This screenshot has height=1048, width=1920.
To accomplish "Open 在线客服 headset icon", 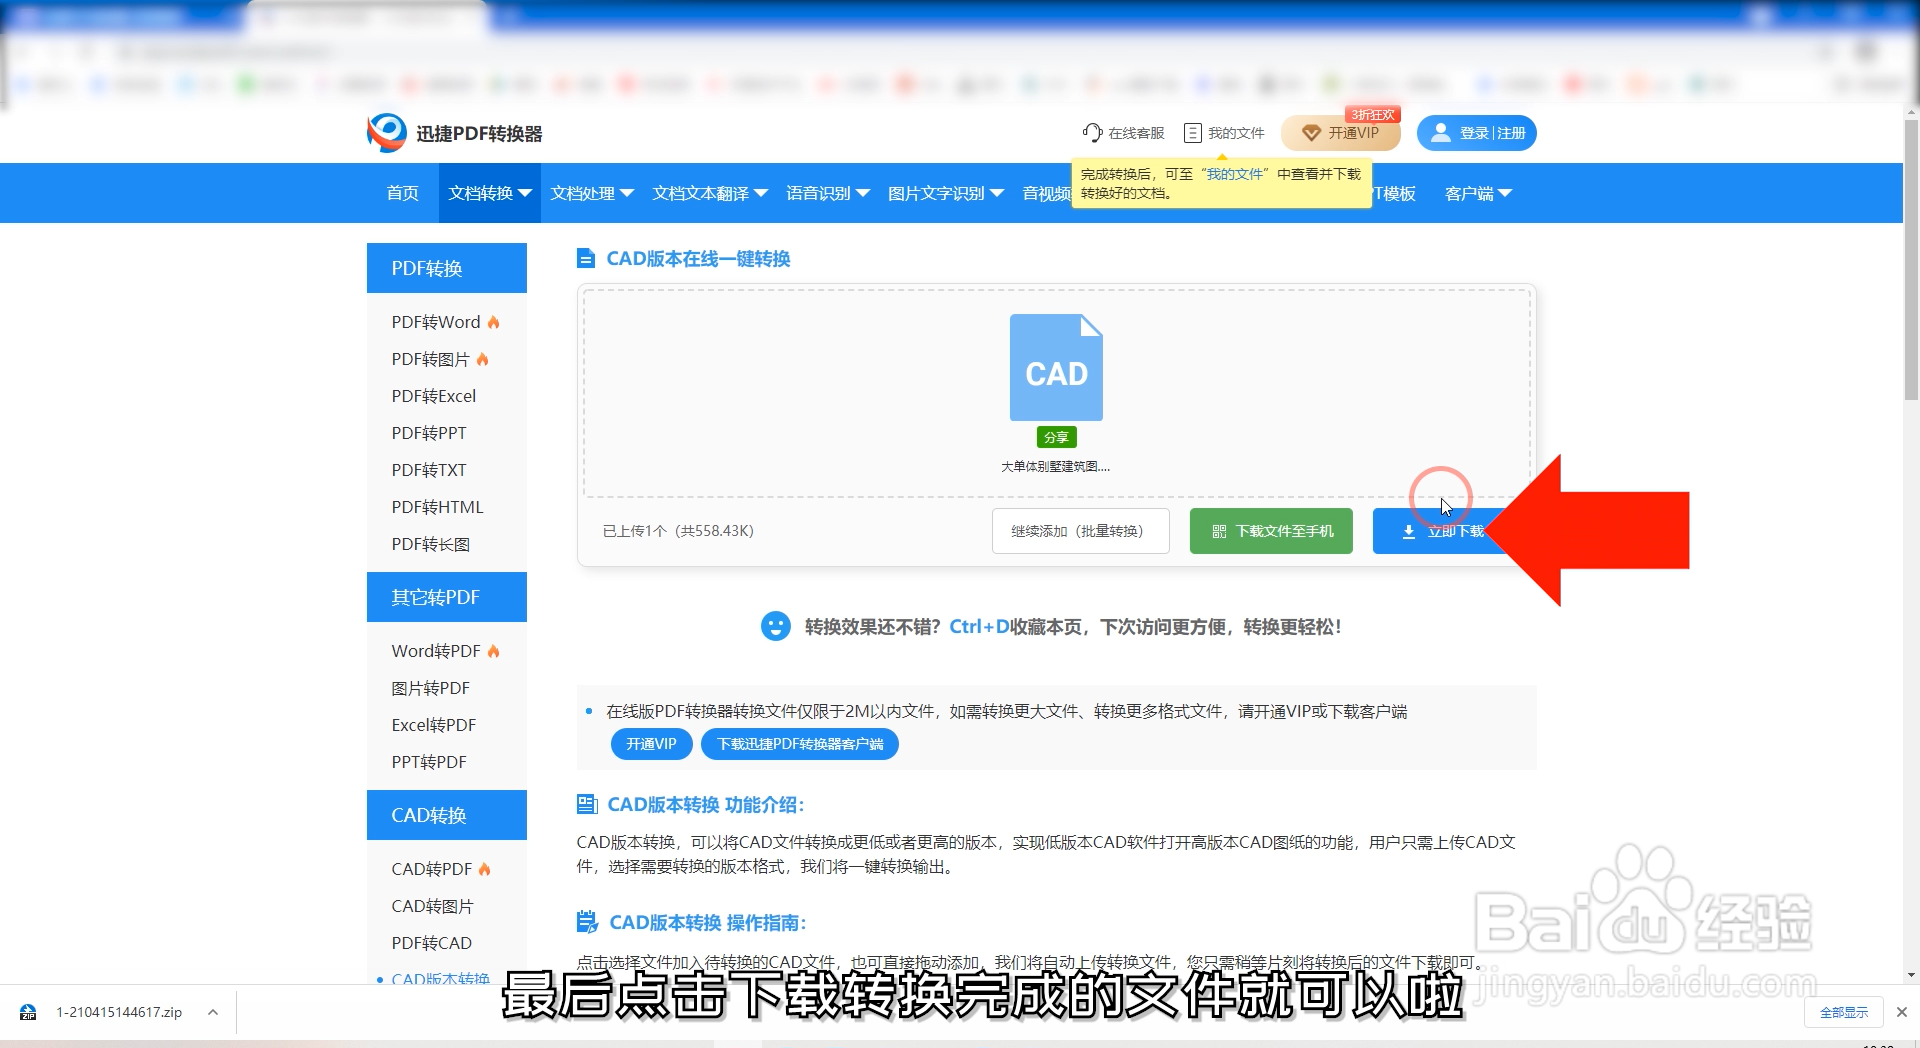I will 1092,133.
